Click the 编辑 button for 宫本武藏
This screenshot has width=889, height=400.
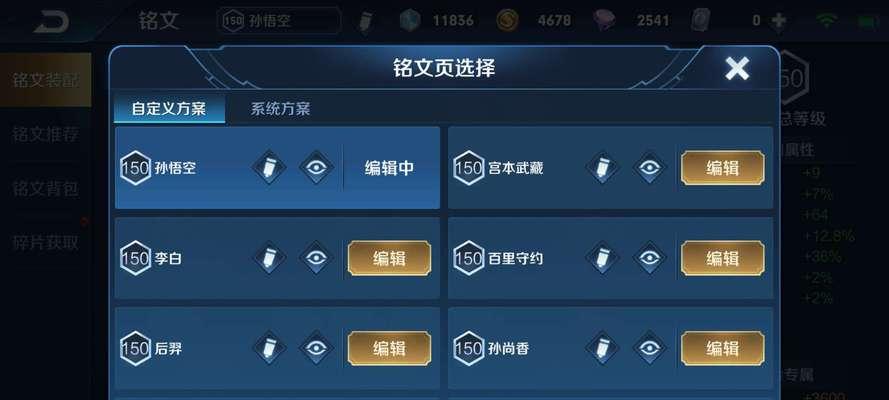(722, 168)
